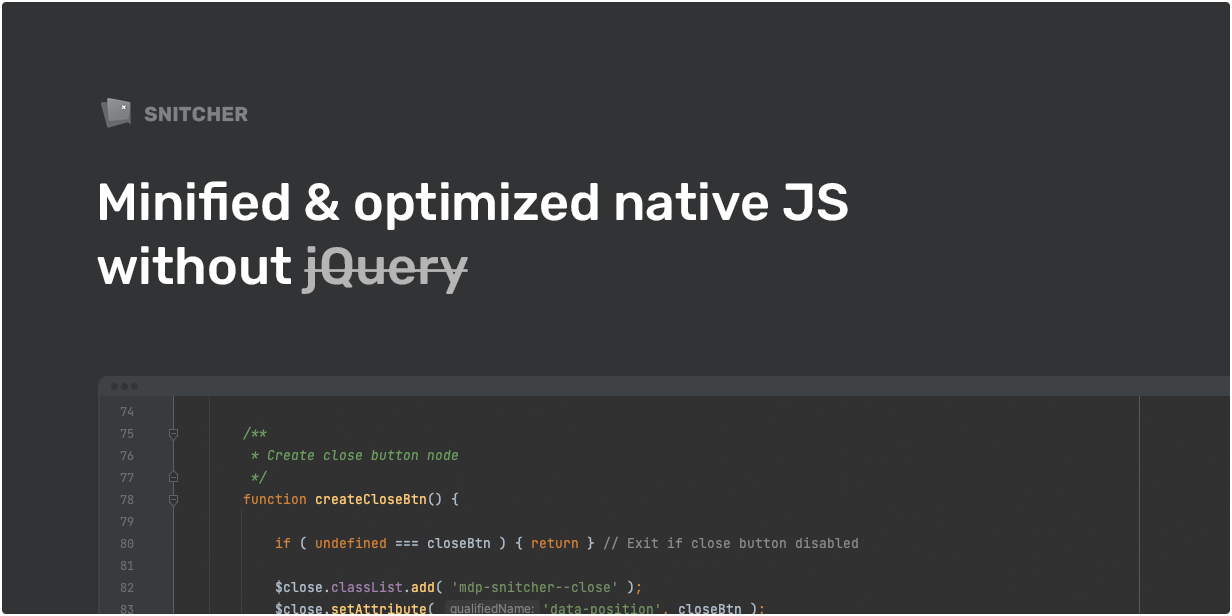1232x616 pixels.
Task: Click line number 74 in the gutter
Action: (x=126, y=412)
